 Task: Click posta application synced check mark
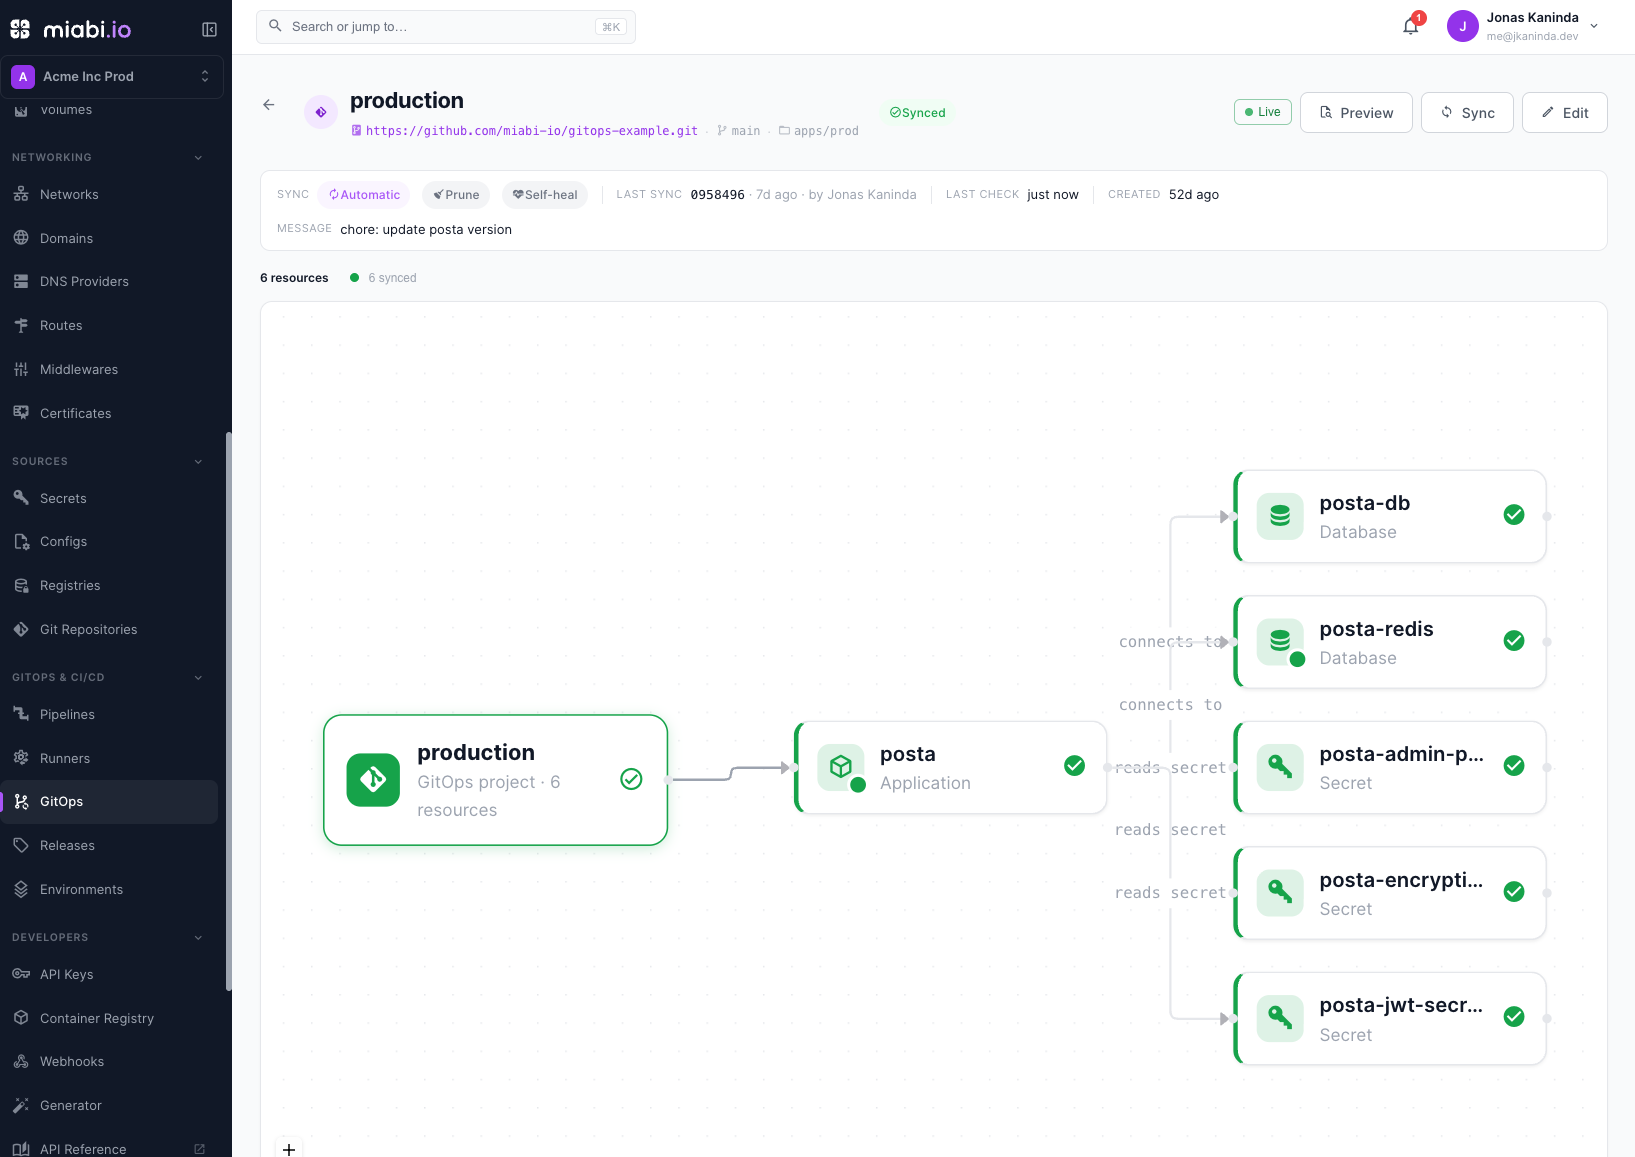1074,766
